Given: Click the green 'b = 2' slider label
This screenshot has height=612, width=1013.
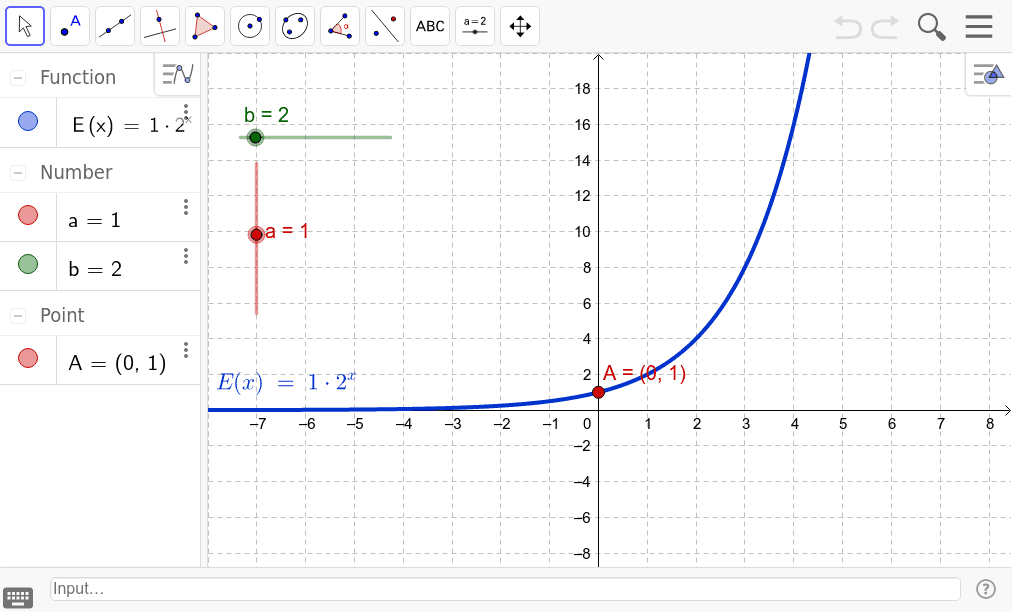Looking at the screenshot, I should pos(266,115).
